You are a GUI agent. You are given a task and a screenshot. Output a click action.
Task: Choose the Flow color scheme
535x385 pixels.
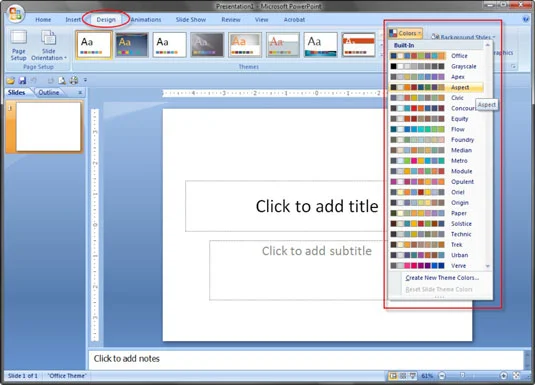pos(436,129)
